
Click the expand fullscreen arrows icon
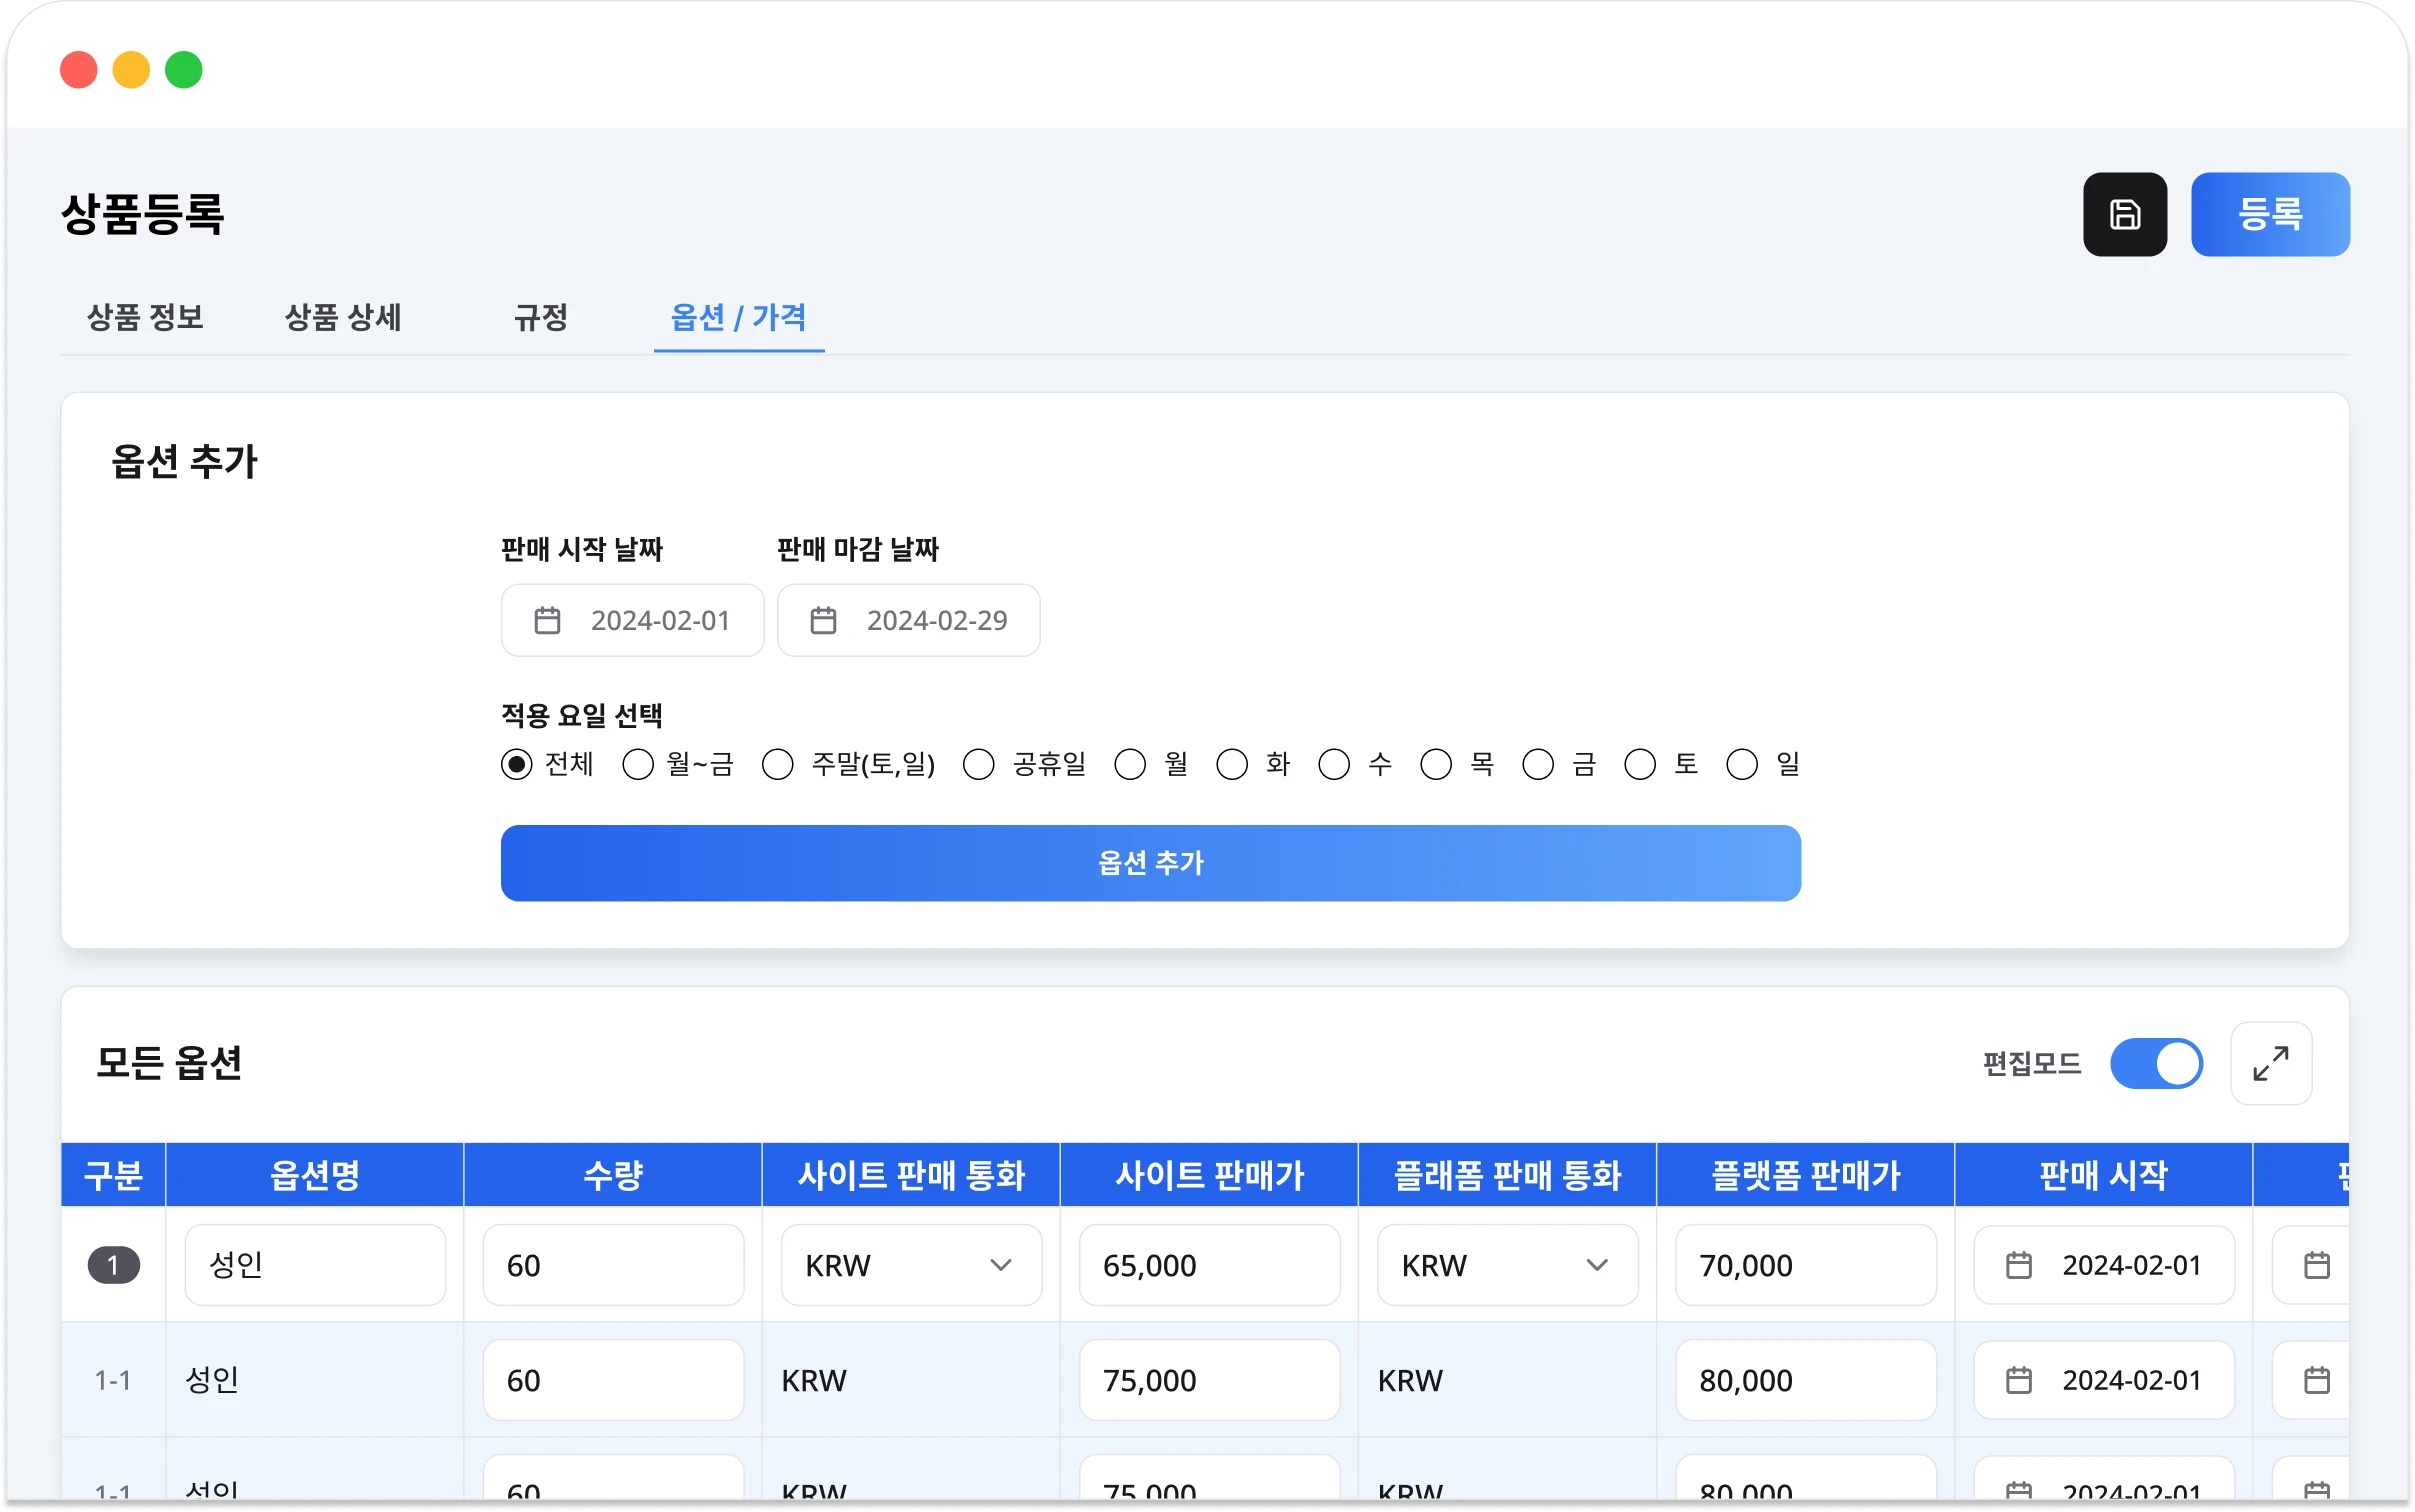click(2270, 1063)
